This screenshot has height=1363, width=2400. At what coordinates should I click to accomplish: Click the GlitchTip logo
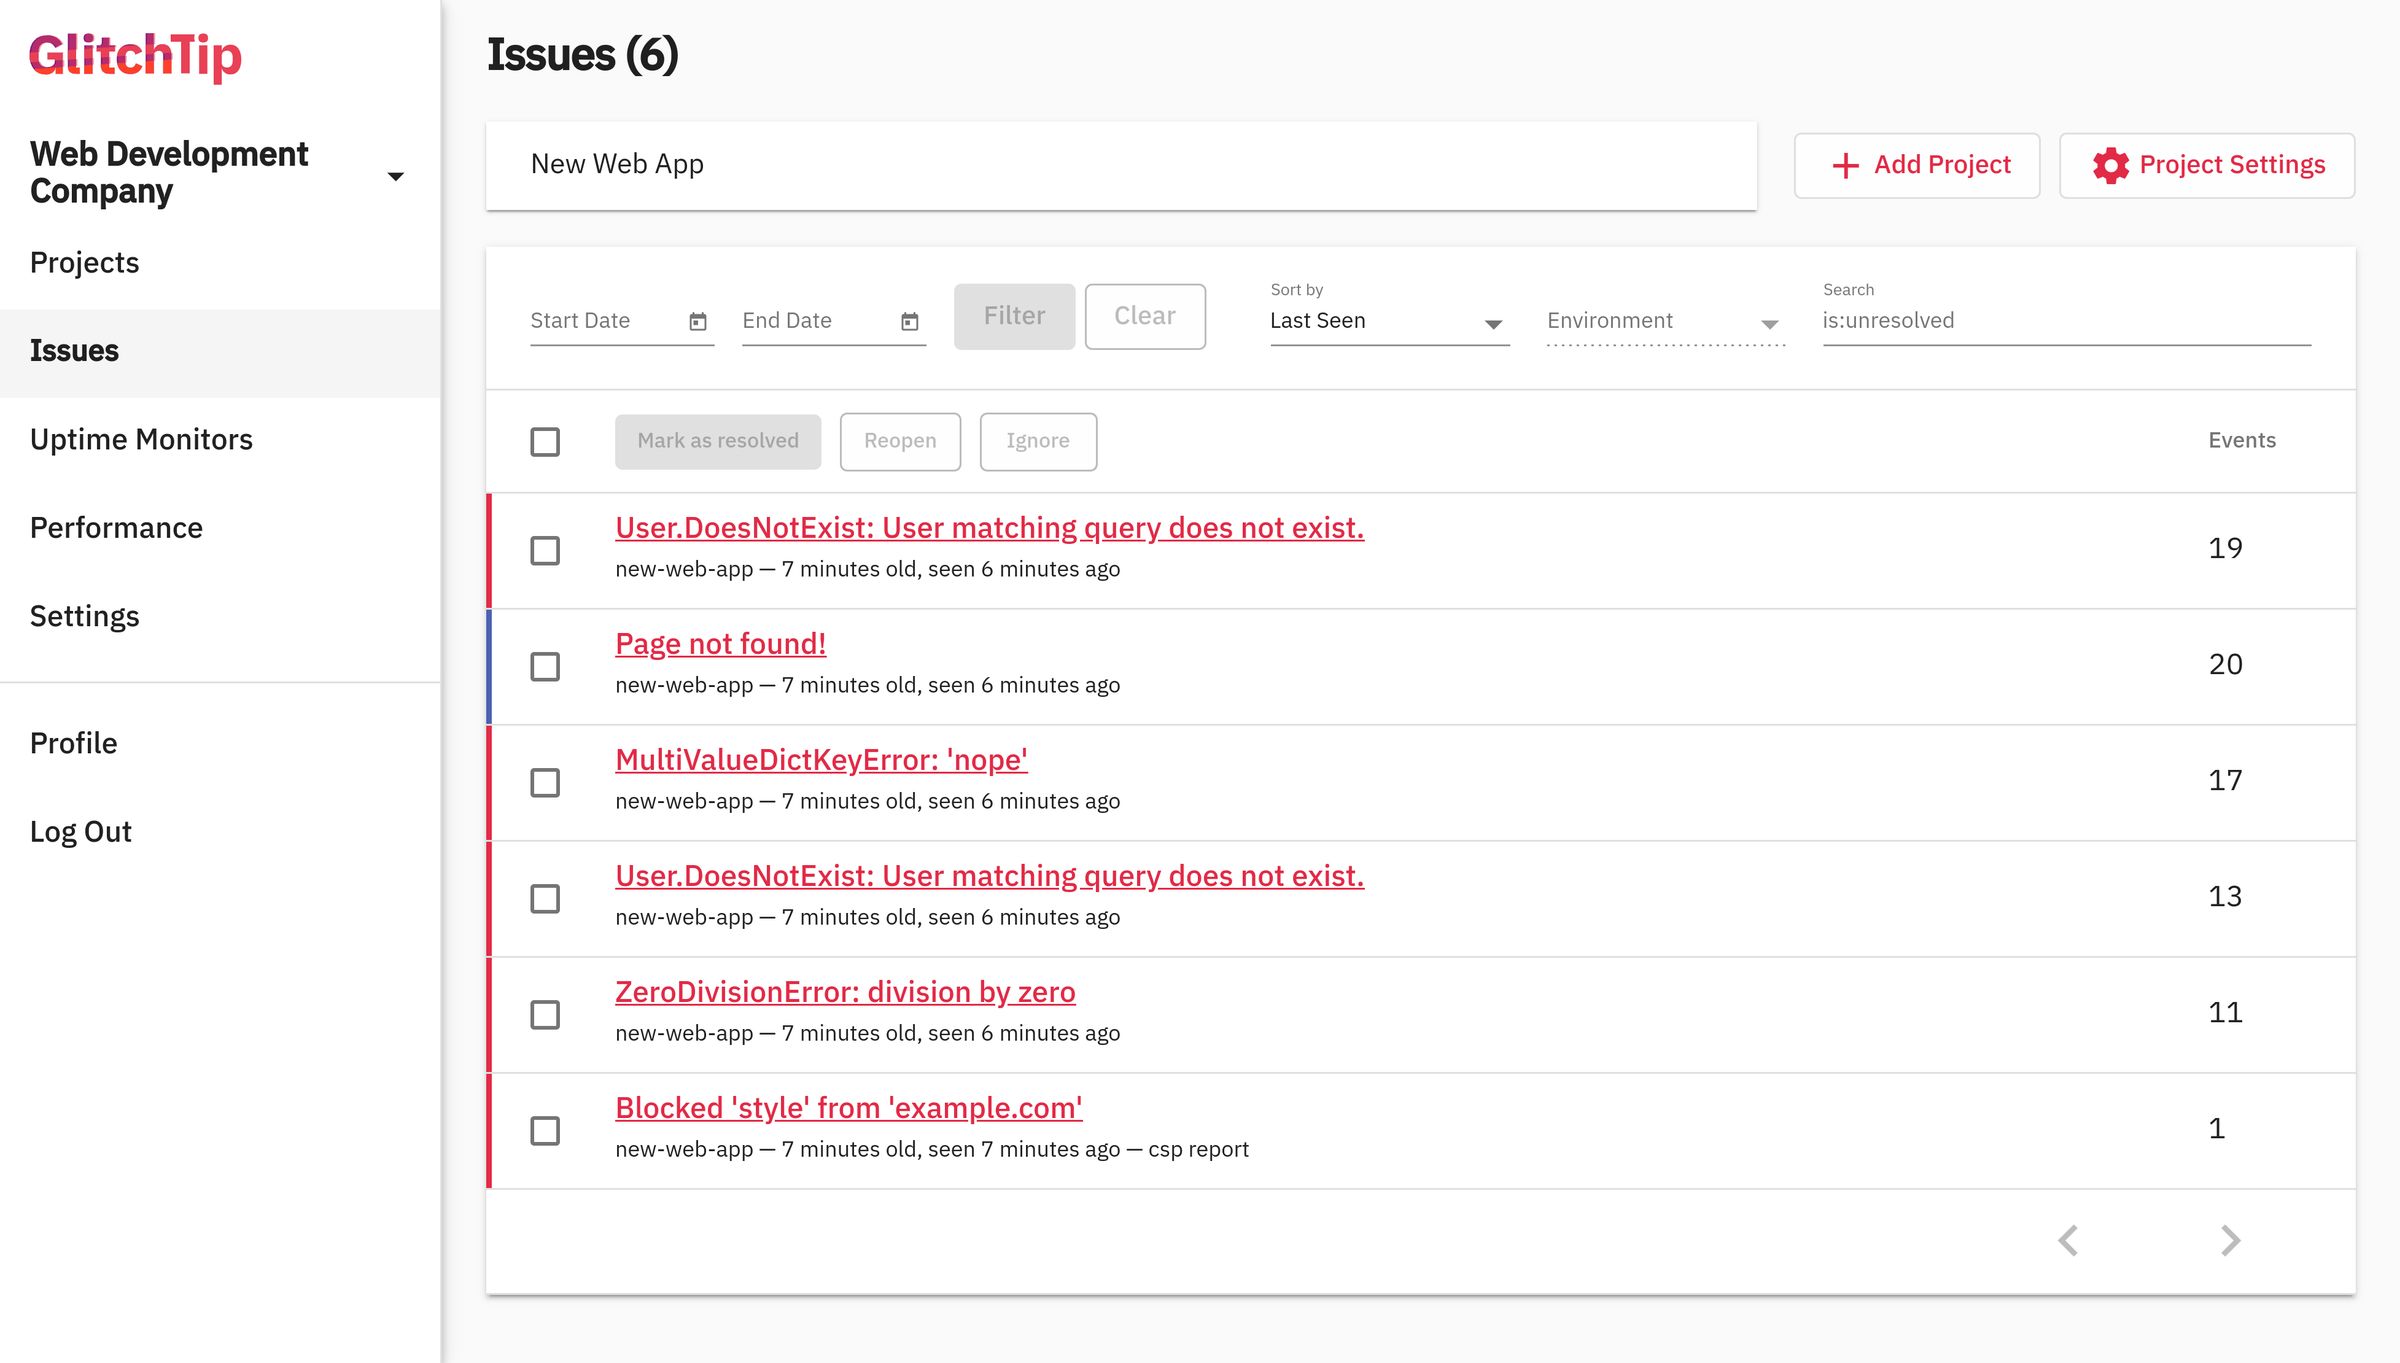coord(134,57)
